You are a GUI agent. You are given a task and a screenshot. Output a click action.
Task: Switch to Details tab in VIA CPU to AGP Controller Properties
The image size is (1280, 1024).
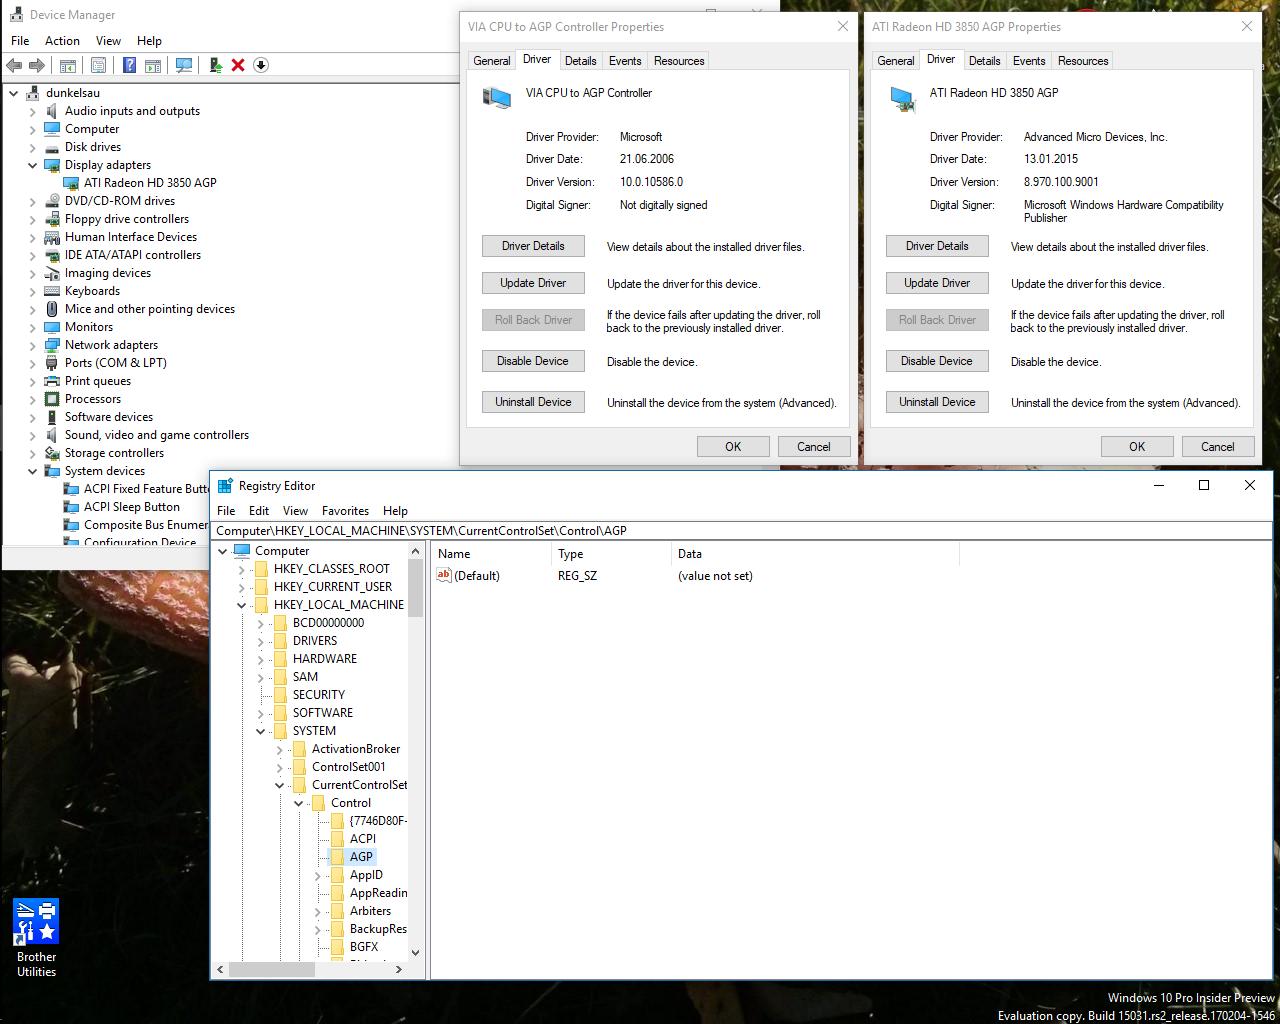tap(580, 61)
